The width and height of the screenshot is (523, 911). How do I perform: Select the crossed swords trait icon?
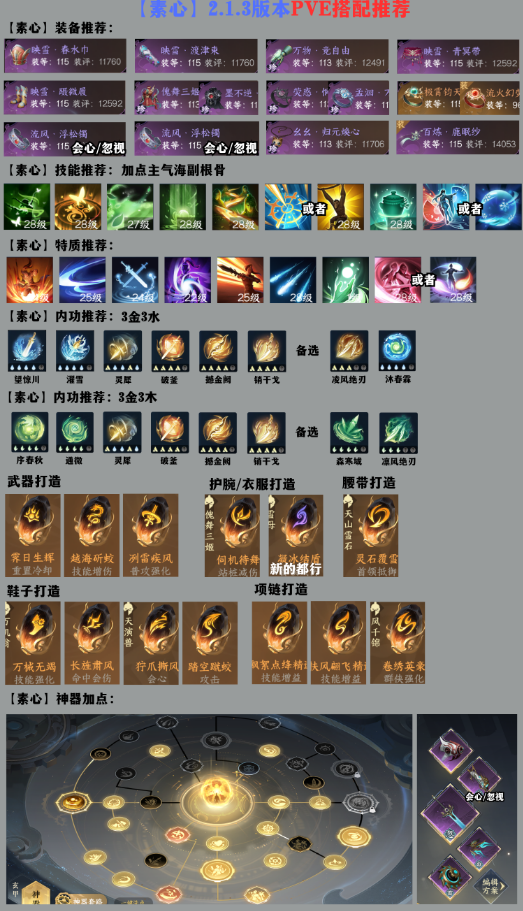pos(135,280)
